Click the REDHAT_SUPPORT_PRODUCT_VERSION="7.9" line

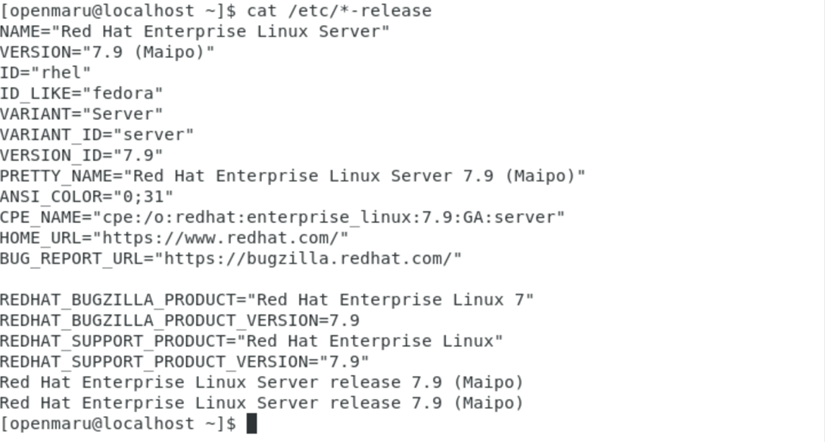point(184,361)
